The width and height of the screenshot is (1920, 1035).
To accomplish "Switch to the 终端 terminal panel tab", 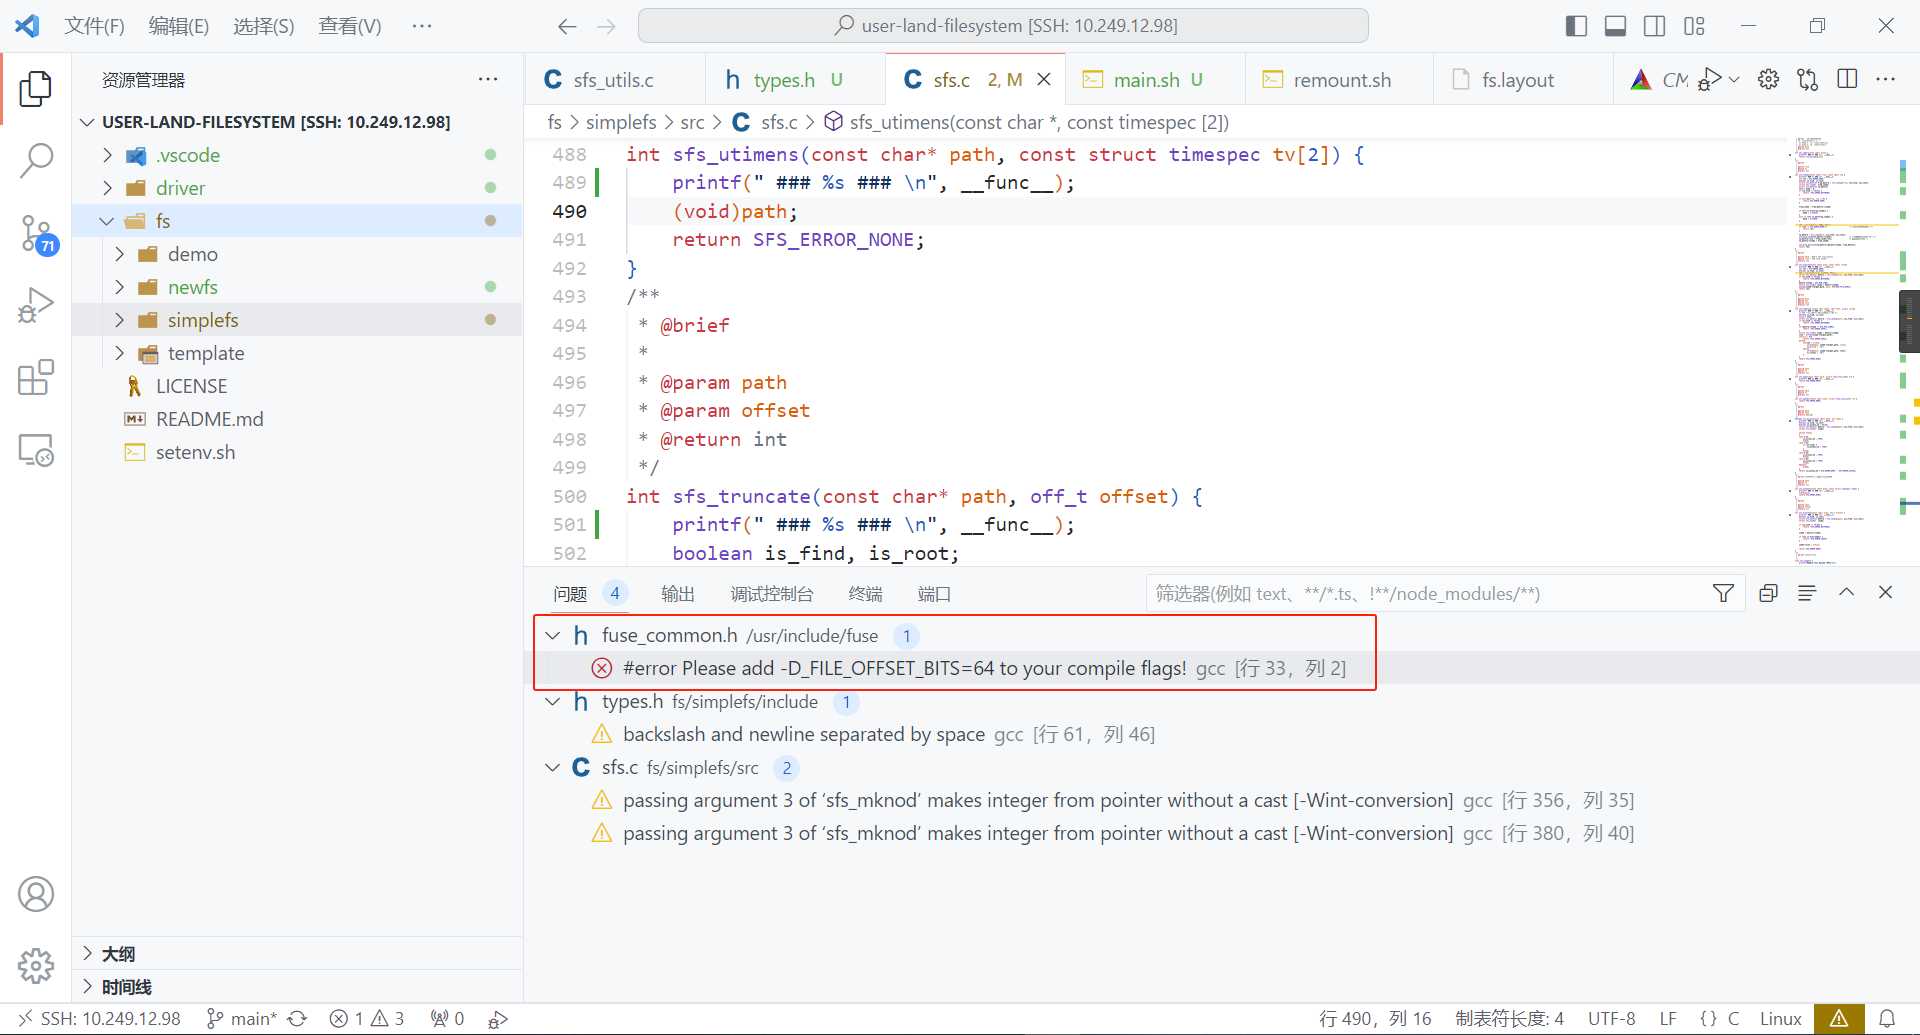I will point(865,594).
